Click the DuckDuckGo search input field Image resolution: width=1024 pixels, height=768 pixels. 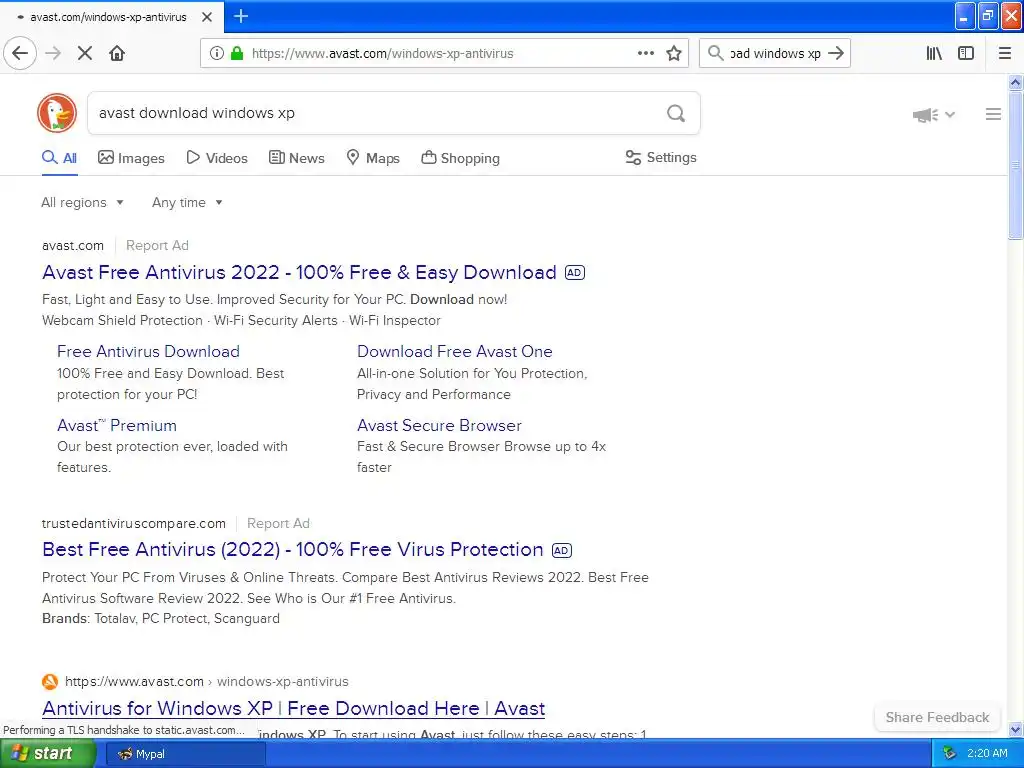point(379,114)
